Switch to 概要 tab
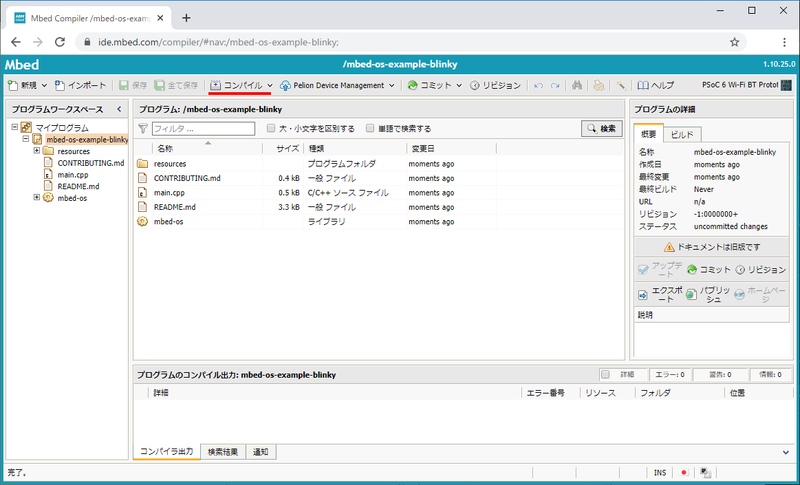 [648, 134]
